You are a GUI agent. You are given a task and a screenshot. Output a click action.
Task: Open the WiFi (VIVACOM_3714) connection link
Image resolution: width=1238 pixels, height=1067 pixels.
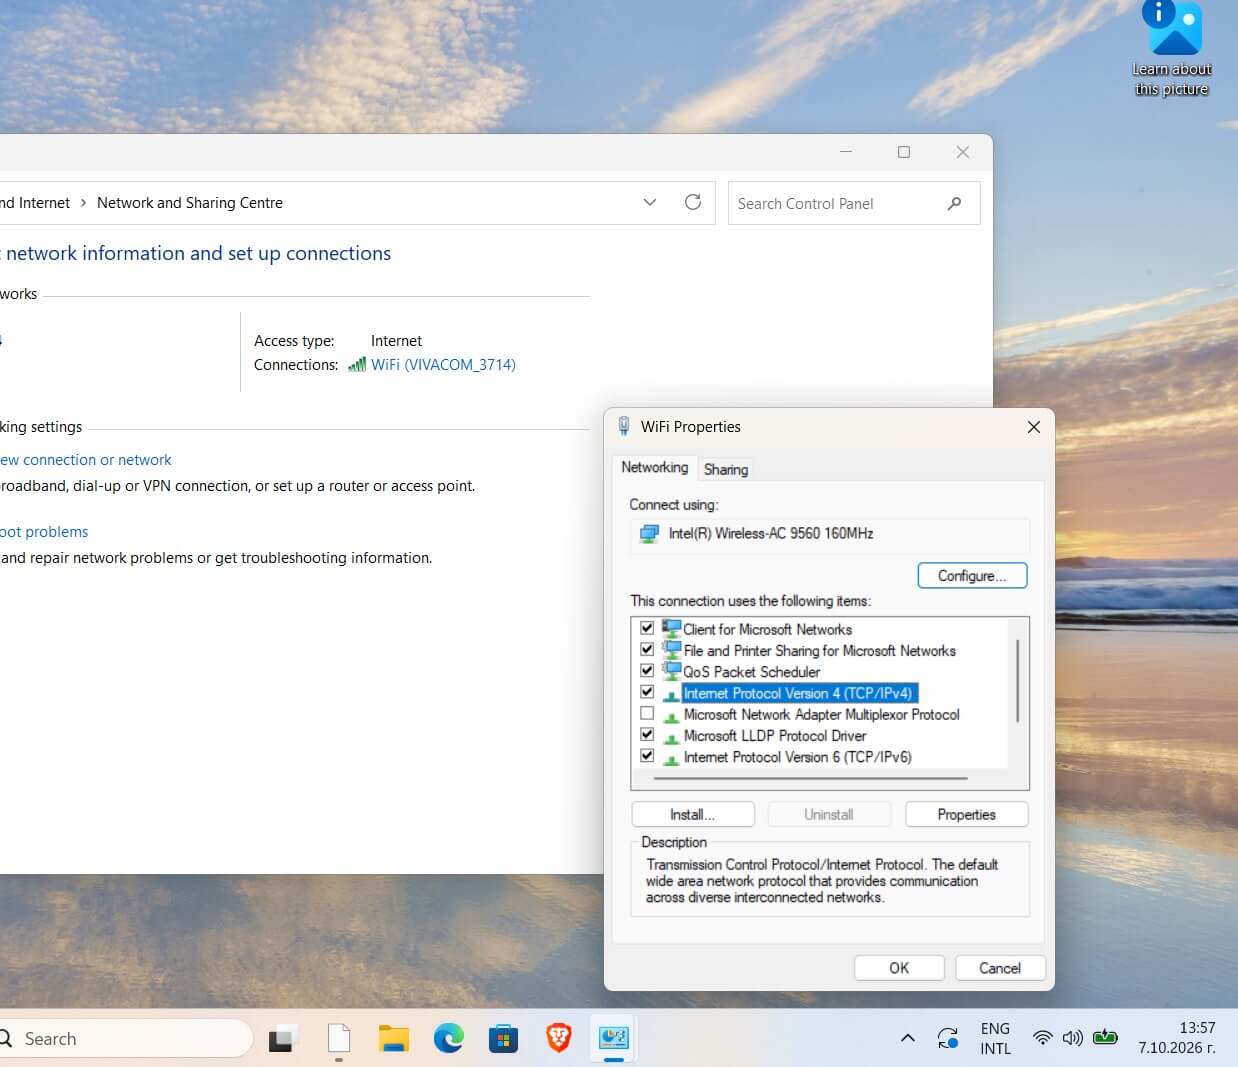coord(443,365)
